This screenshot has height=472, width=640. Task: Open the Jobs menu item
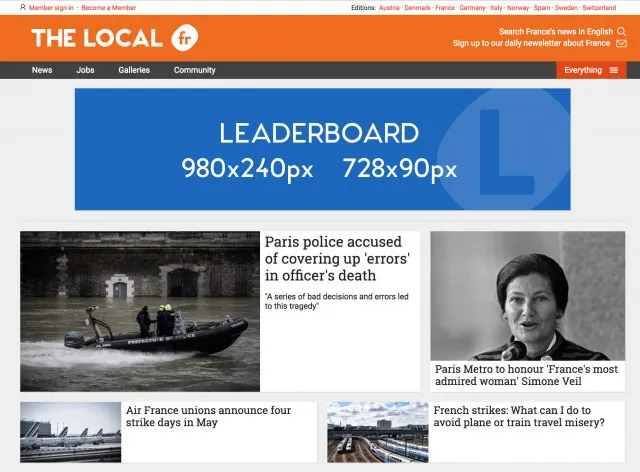(85, 70)
